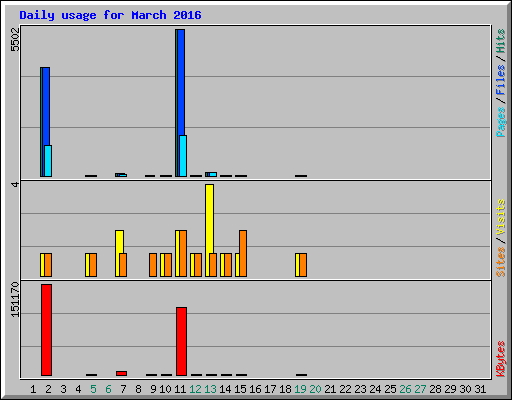
Task: Click green weekend day label 19
Action: (x=300, y=389)
